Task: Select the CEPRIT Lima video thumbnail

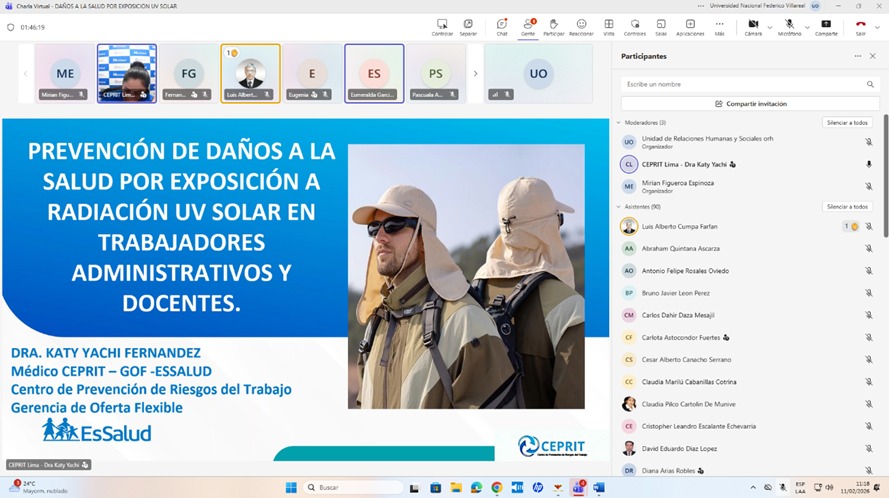Action: pyautogui.click(x=127, y=74)
